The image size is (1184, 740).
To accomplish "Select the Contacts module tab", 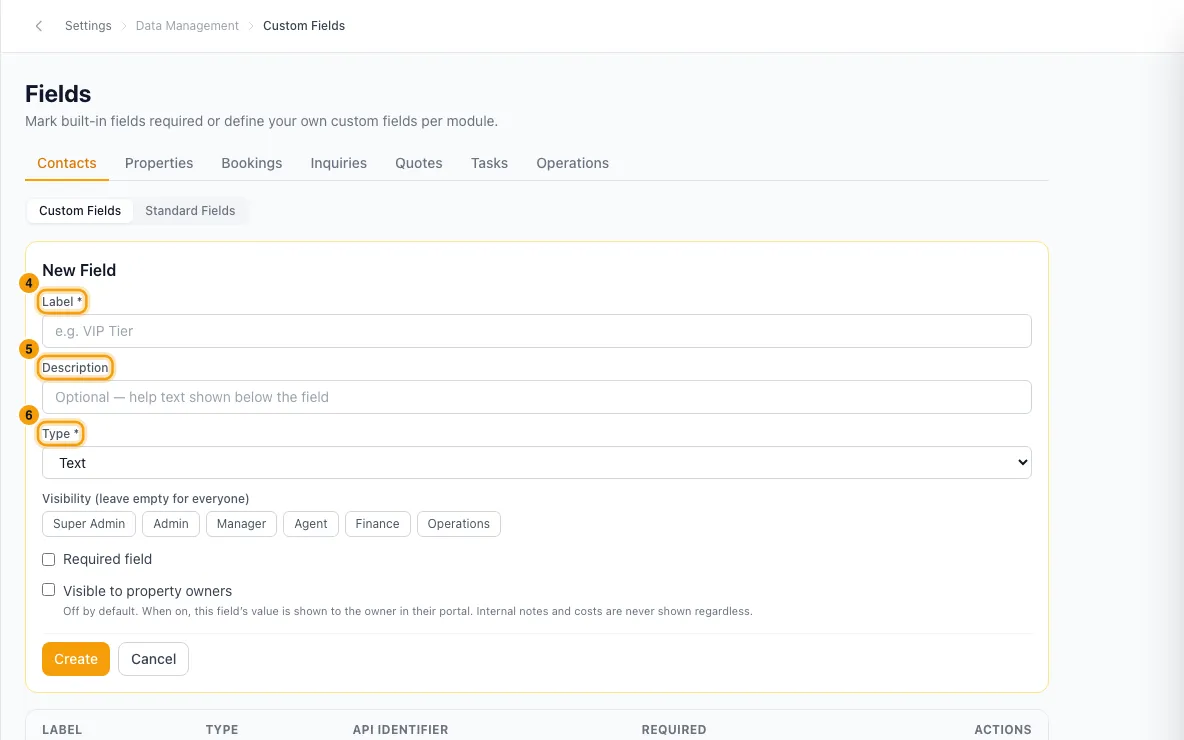I will 66,163.
